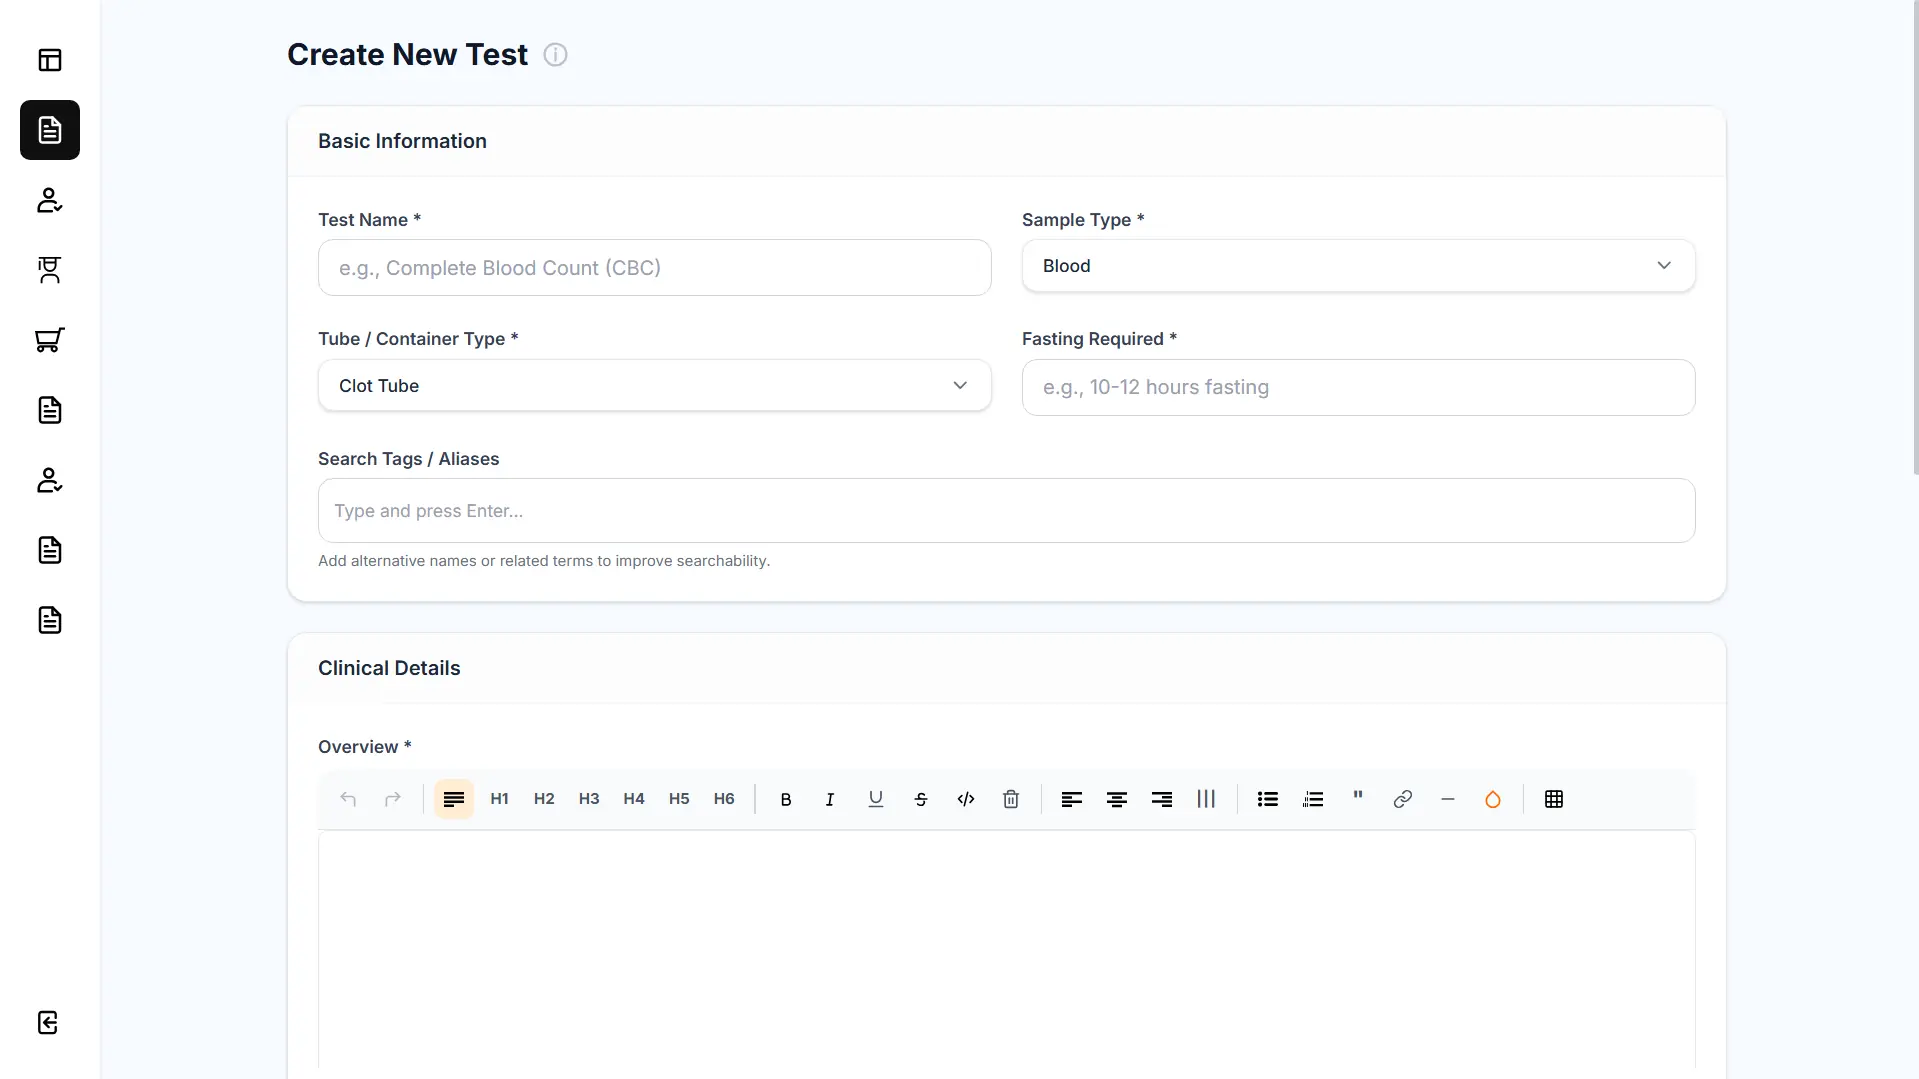This screenshot has width=1919, height=1079.
Task: Click the 'Add alternative names' helper text
Action: (544, 561)
